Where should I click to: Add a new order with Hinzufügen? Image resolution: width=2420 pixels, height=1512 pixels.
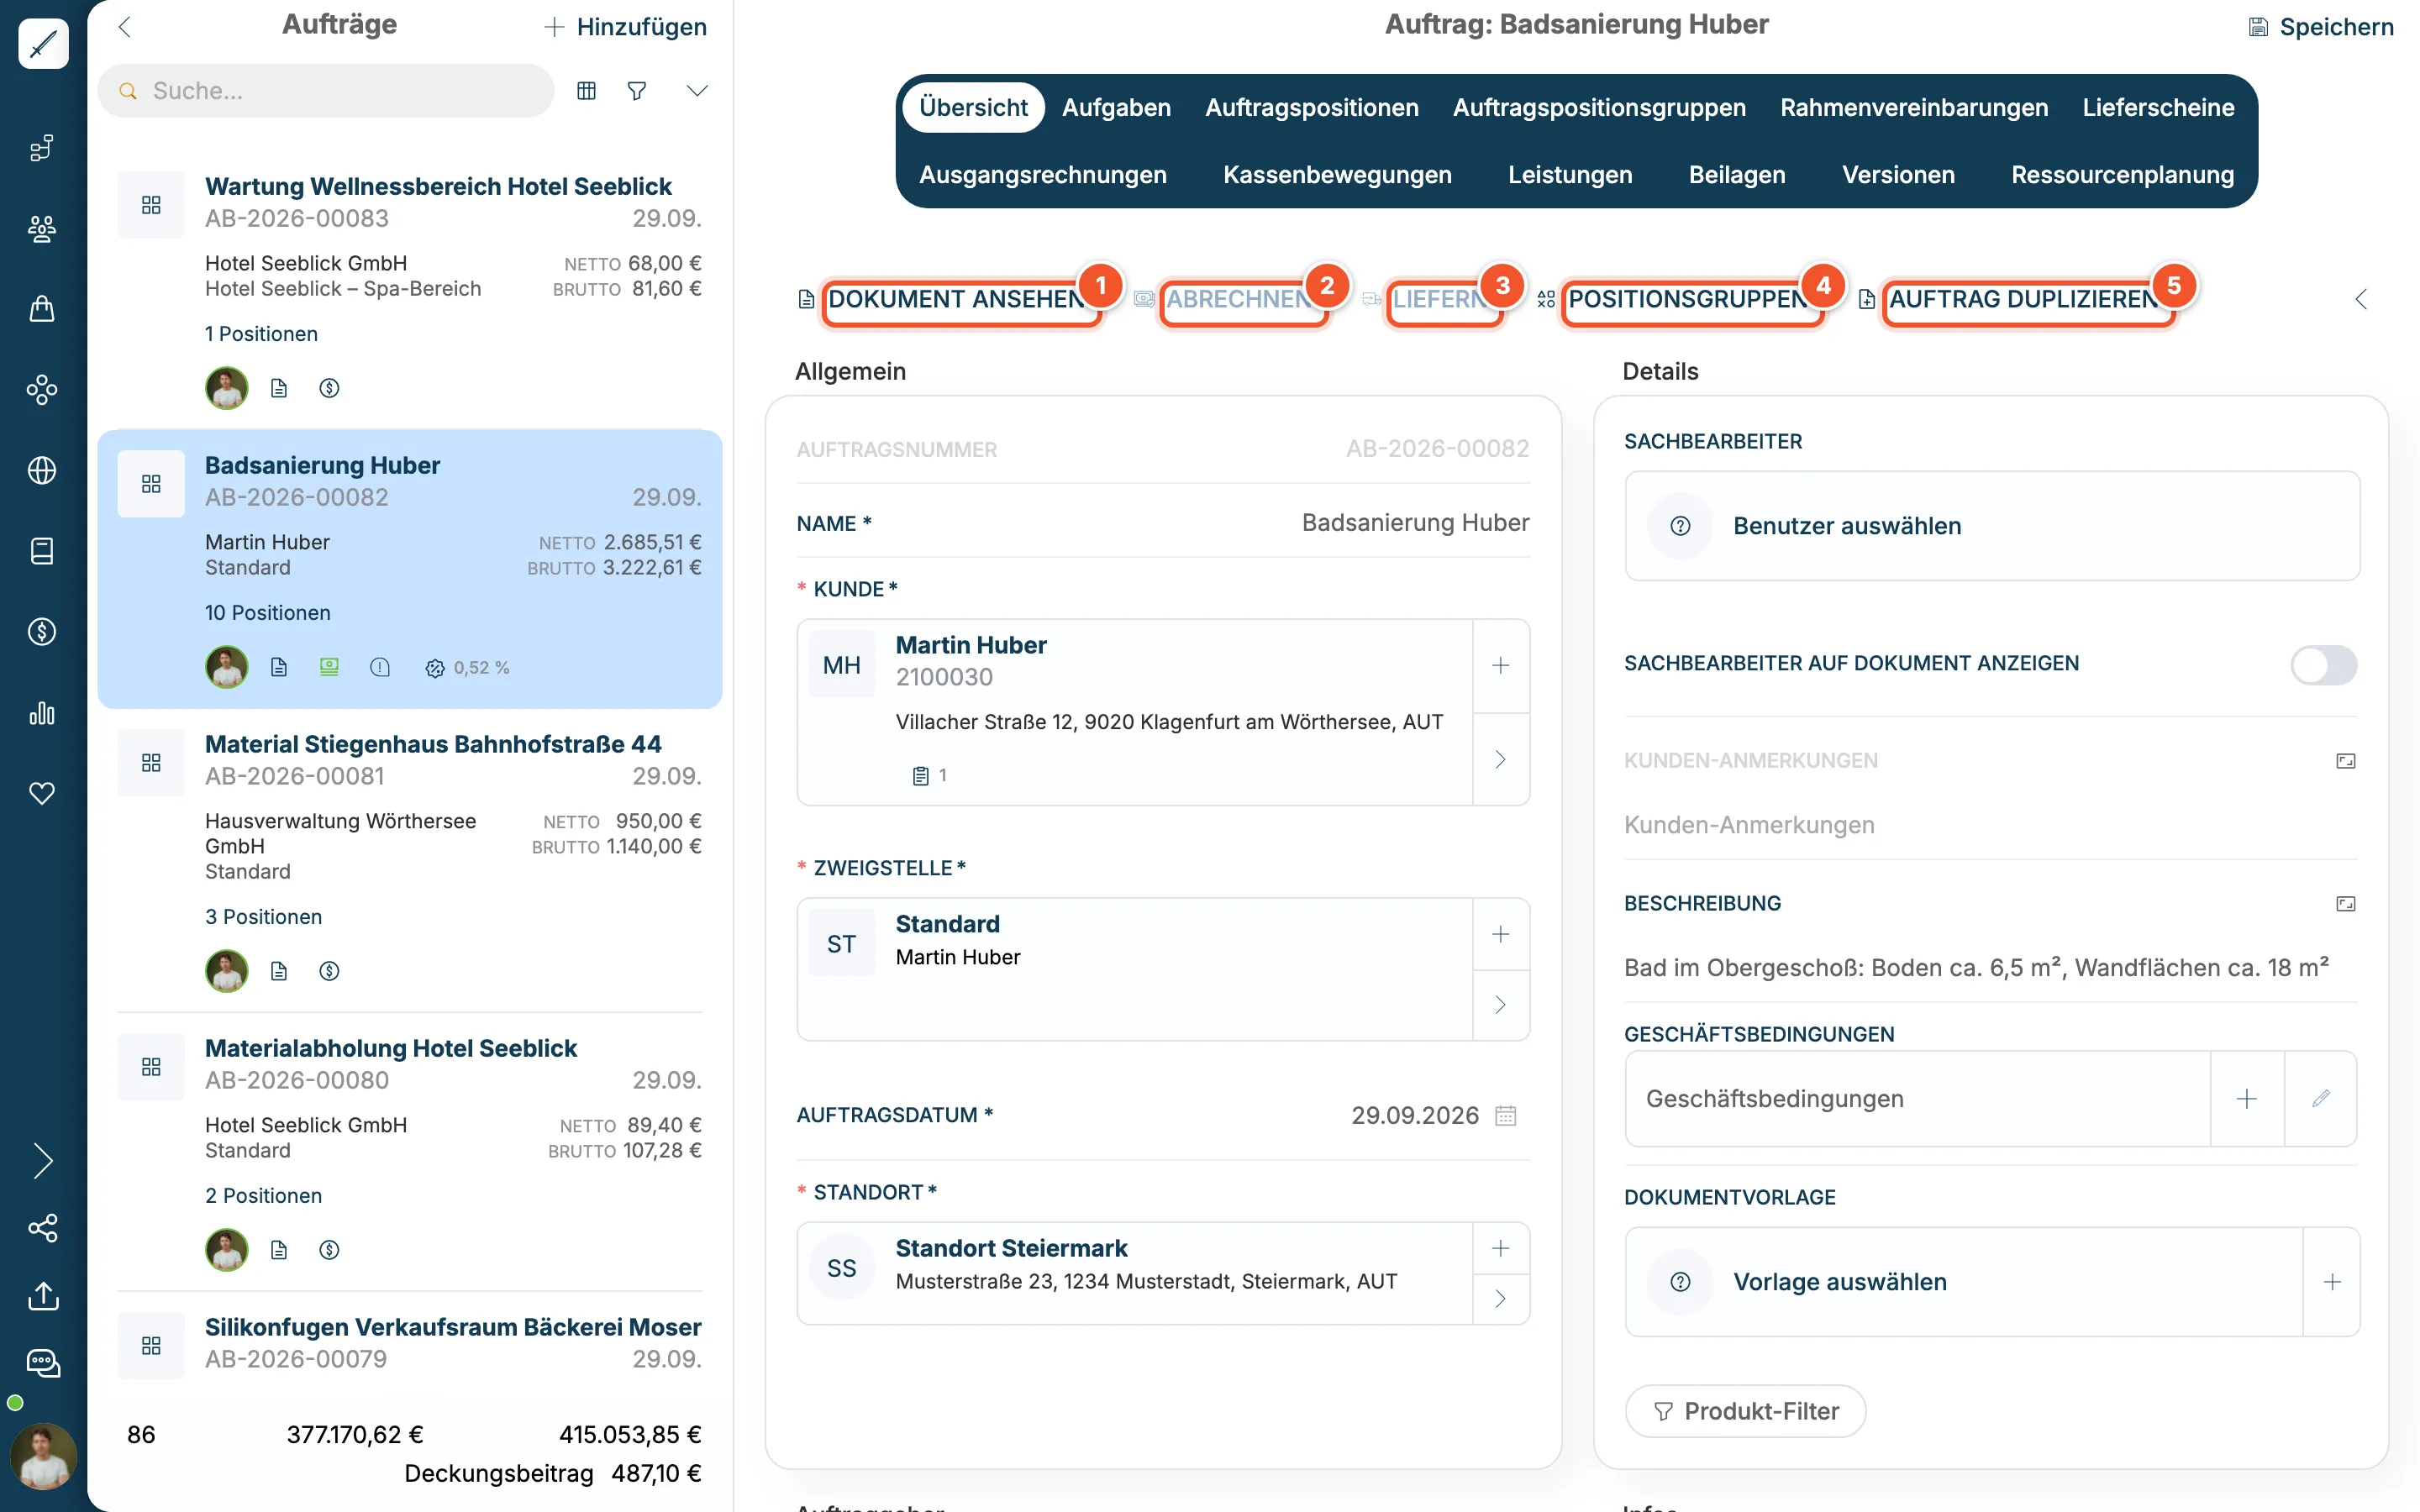625,27
